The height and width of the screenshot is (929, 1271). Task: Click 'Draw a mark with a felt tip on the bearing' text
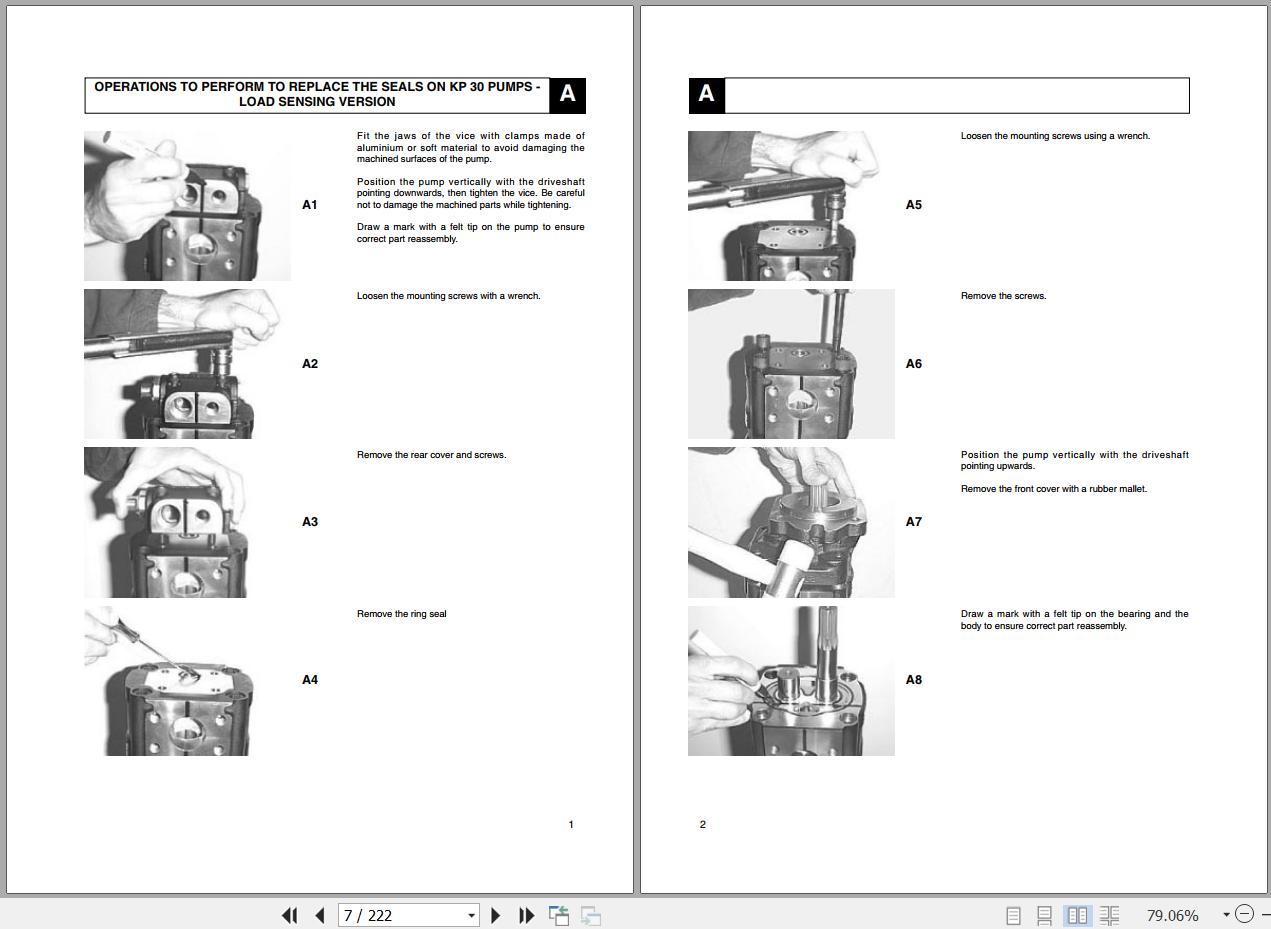click(1075, 620)
